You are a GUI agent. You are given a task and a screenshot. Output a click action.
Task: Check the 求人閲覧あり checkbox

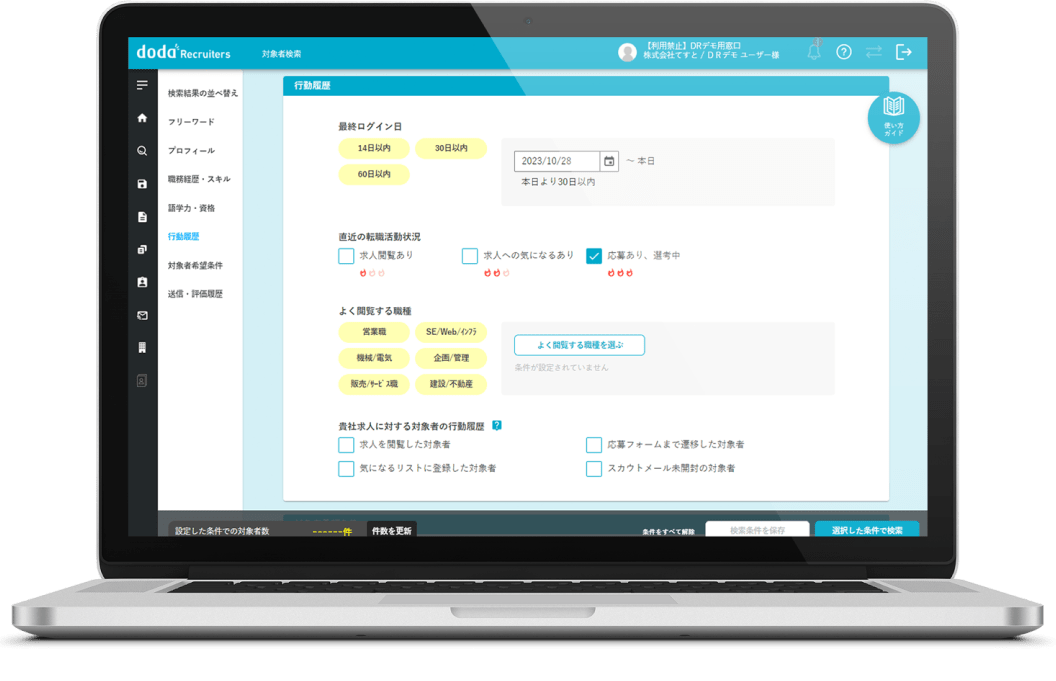346,256
